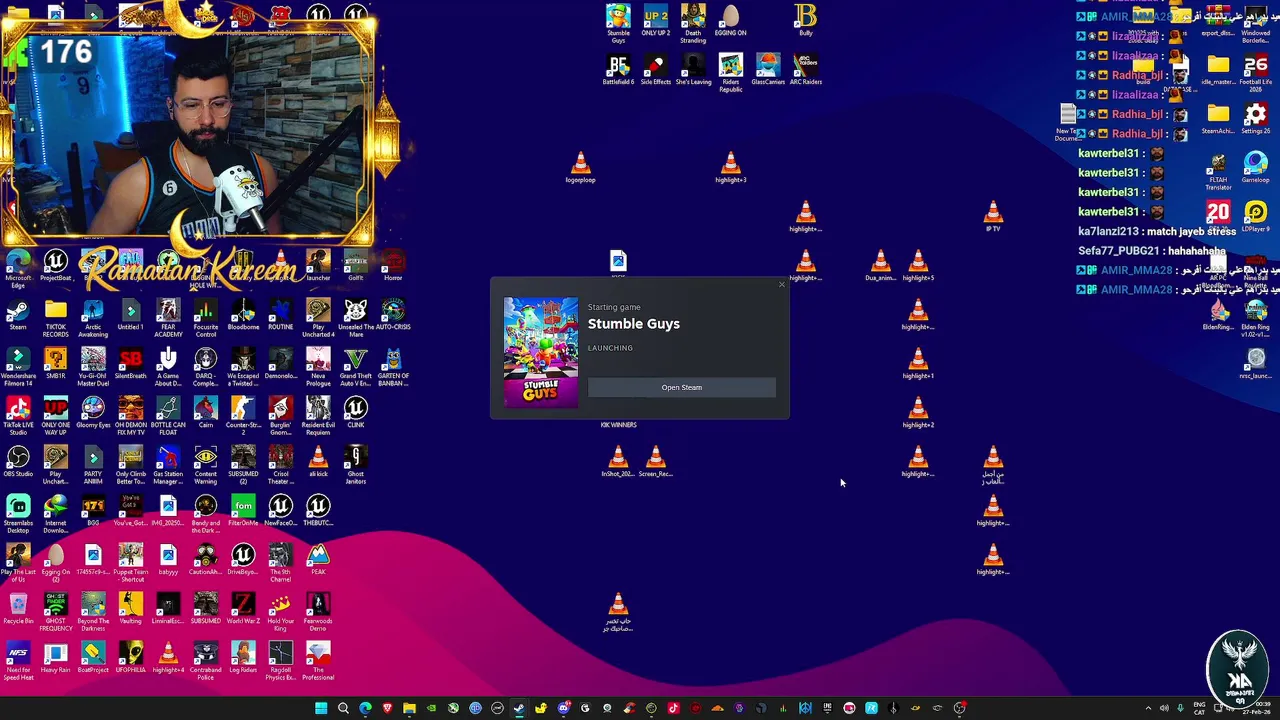The width and height of the screenshot is (1280, 720).
Task: Select the OBS Studio shortcut
Action: point(18,461)
